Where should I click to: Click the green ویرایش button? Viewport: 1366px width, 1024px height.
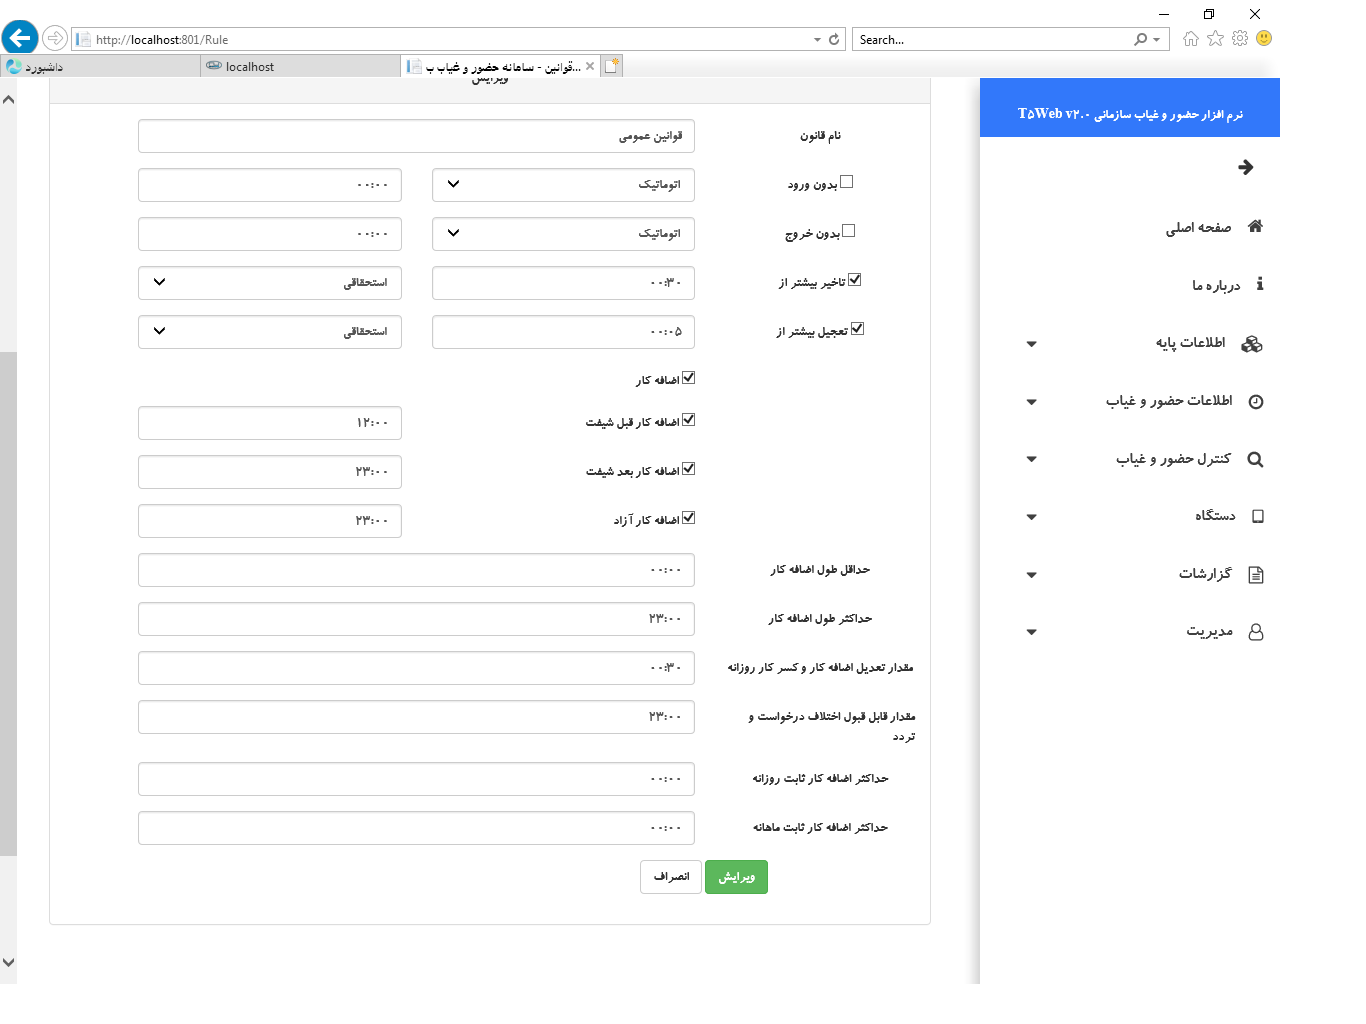[736, 877]
